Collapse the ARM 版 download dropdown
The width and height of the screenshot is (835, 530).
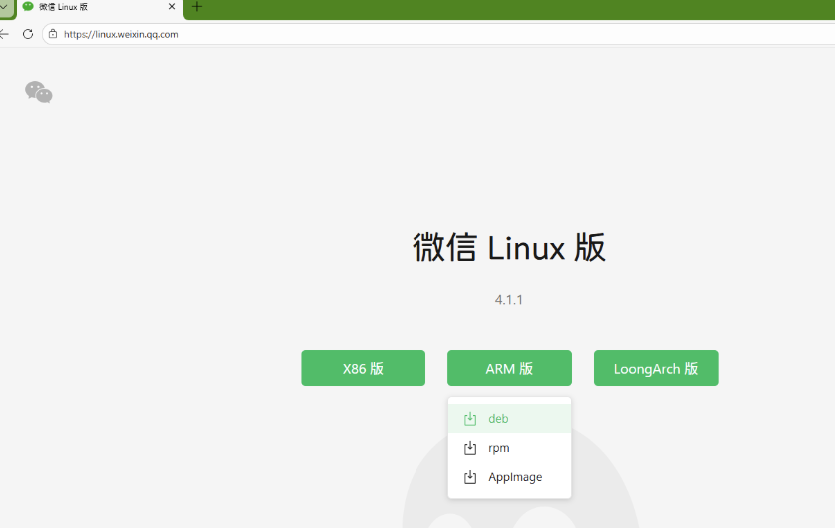pyautogui.click(x=509, y=368)
